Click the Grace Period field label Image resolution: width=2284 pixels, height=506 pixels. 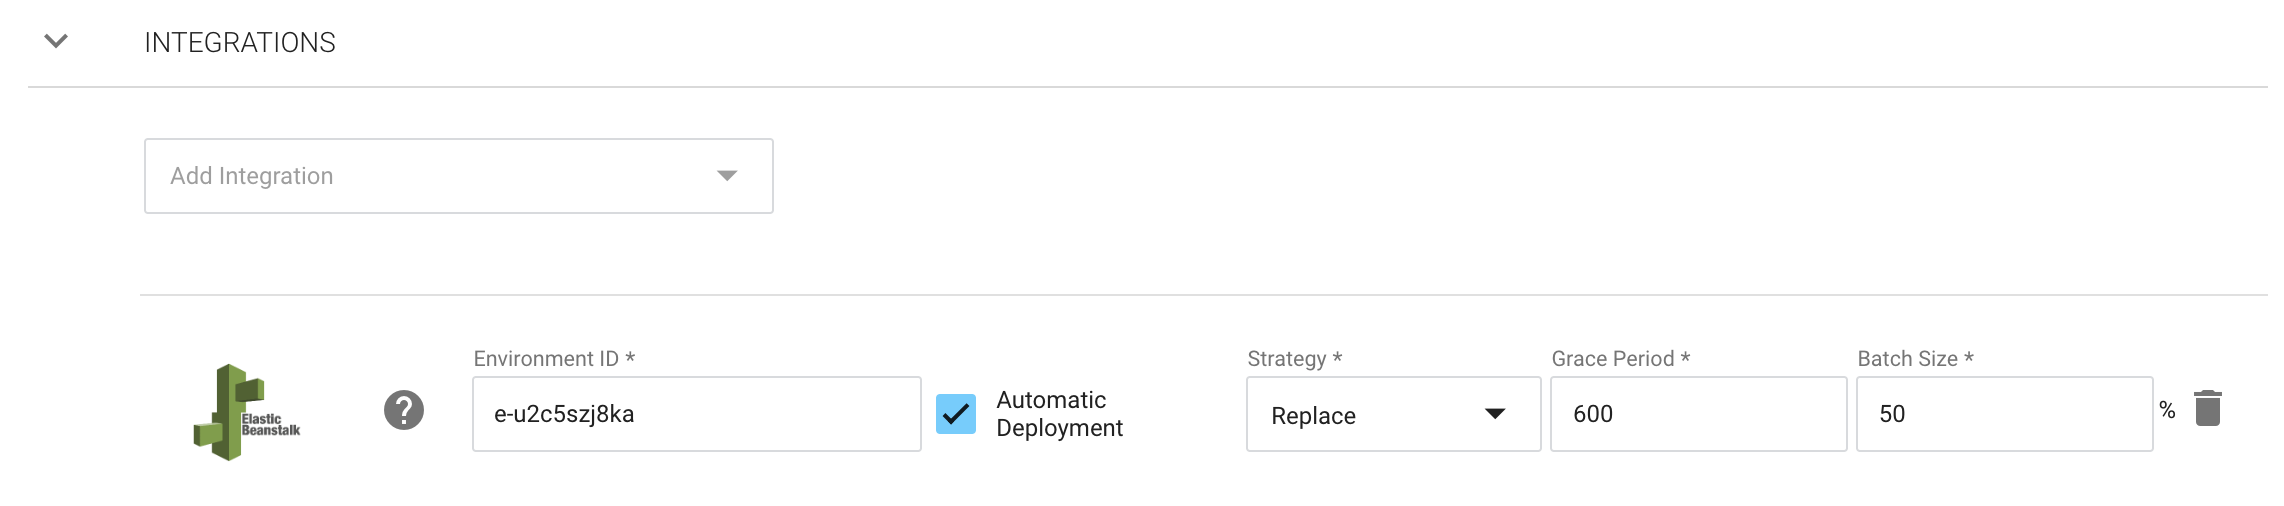[x=1620, y=359]
